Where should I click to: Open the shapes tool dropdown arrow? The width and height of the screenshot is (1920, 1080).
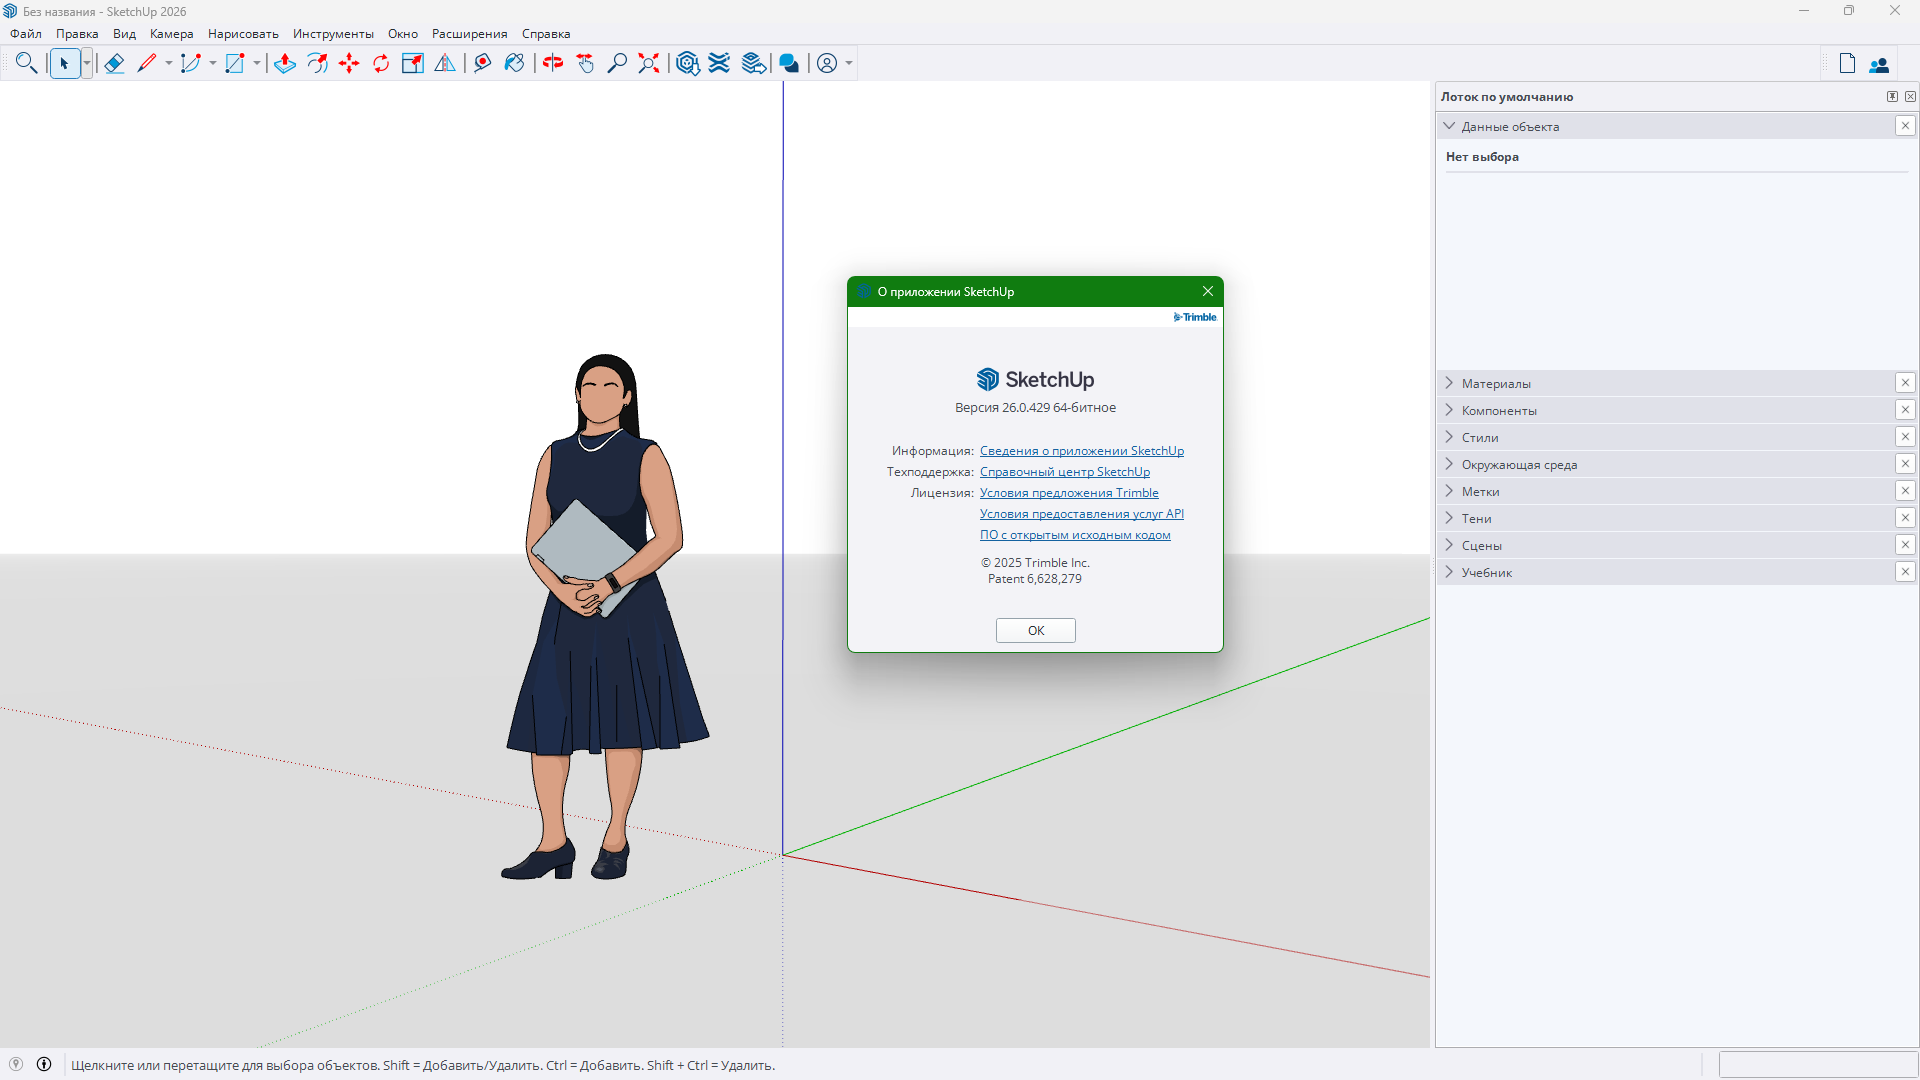[x=257, y=63]
